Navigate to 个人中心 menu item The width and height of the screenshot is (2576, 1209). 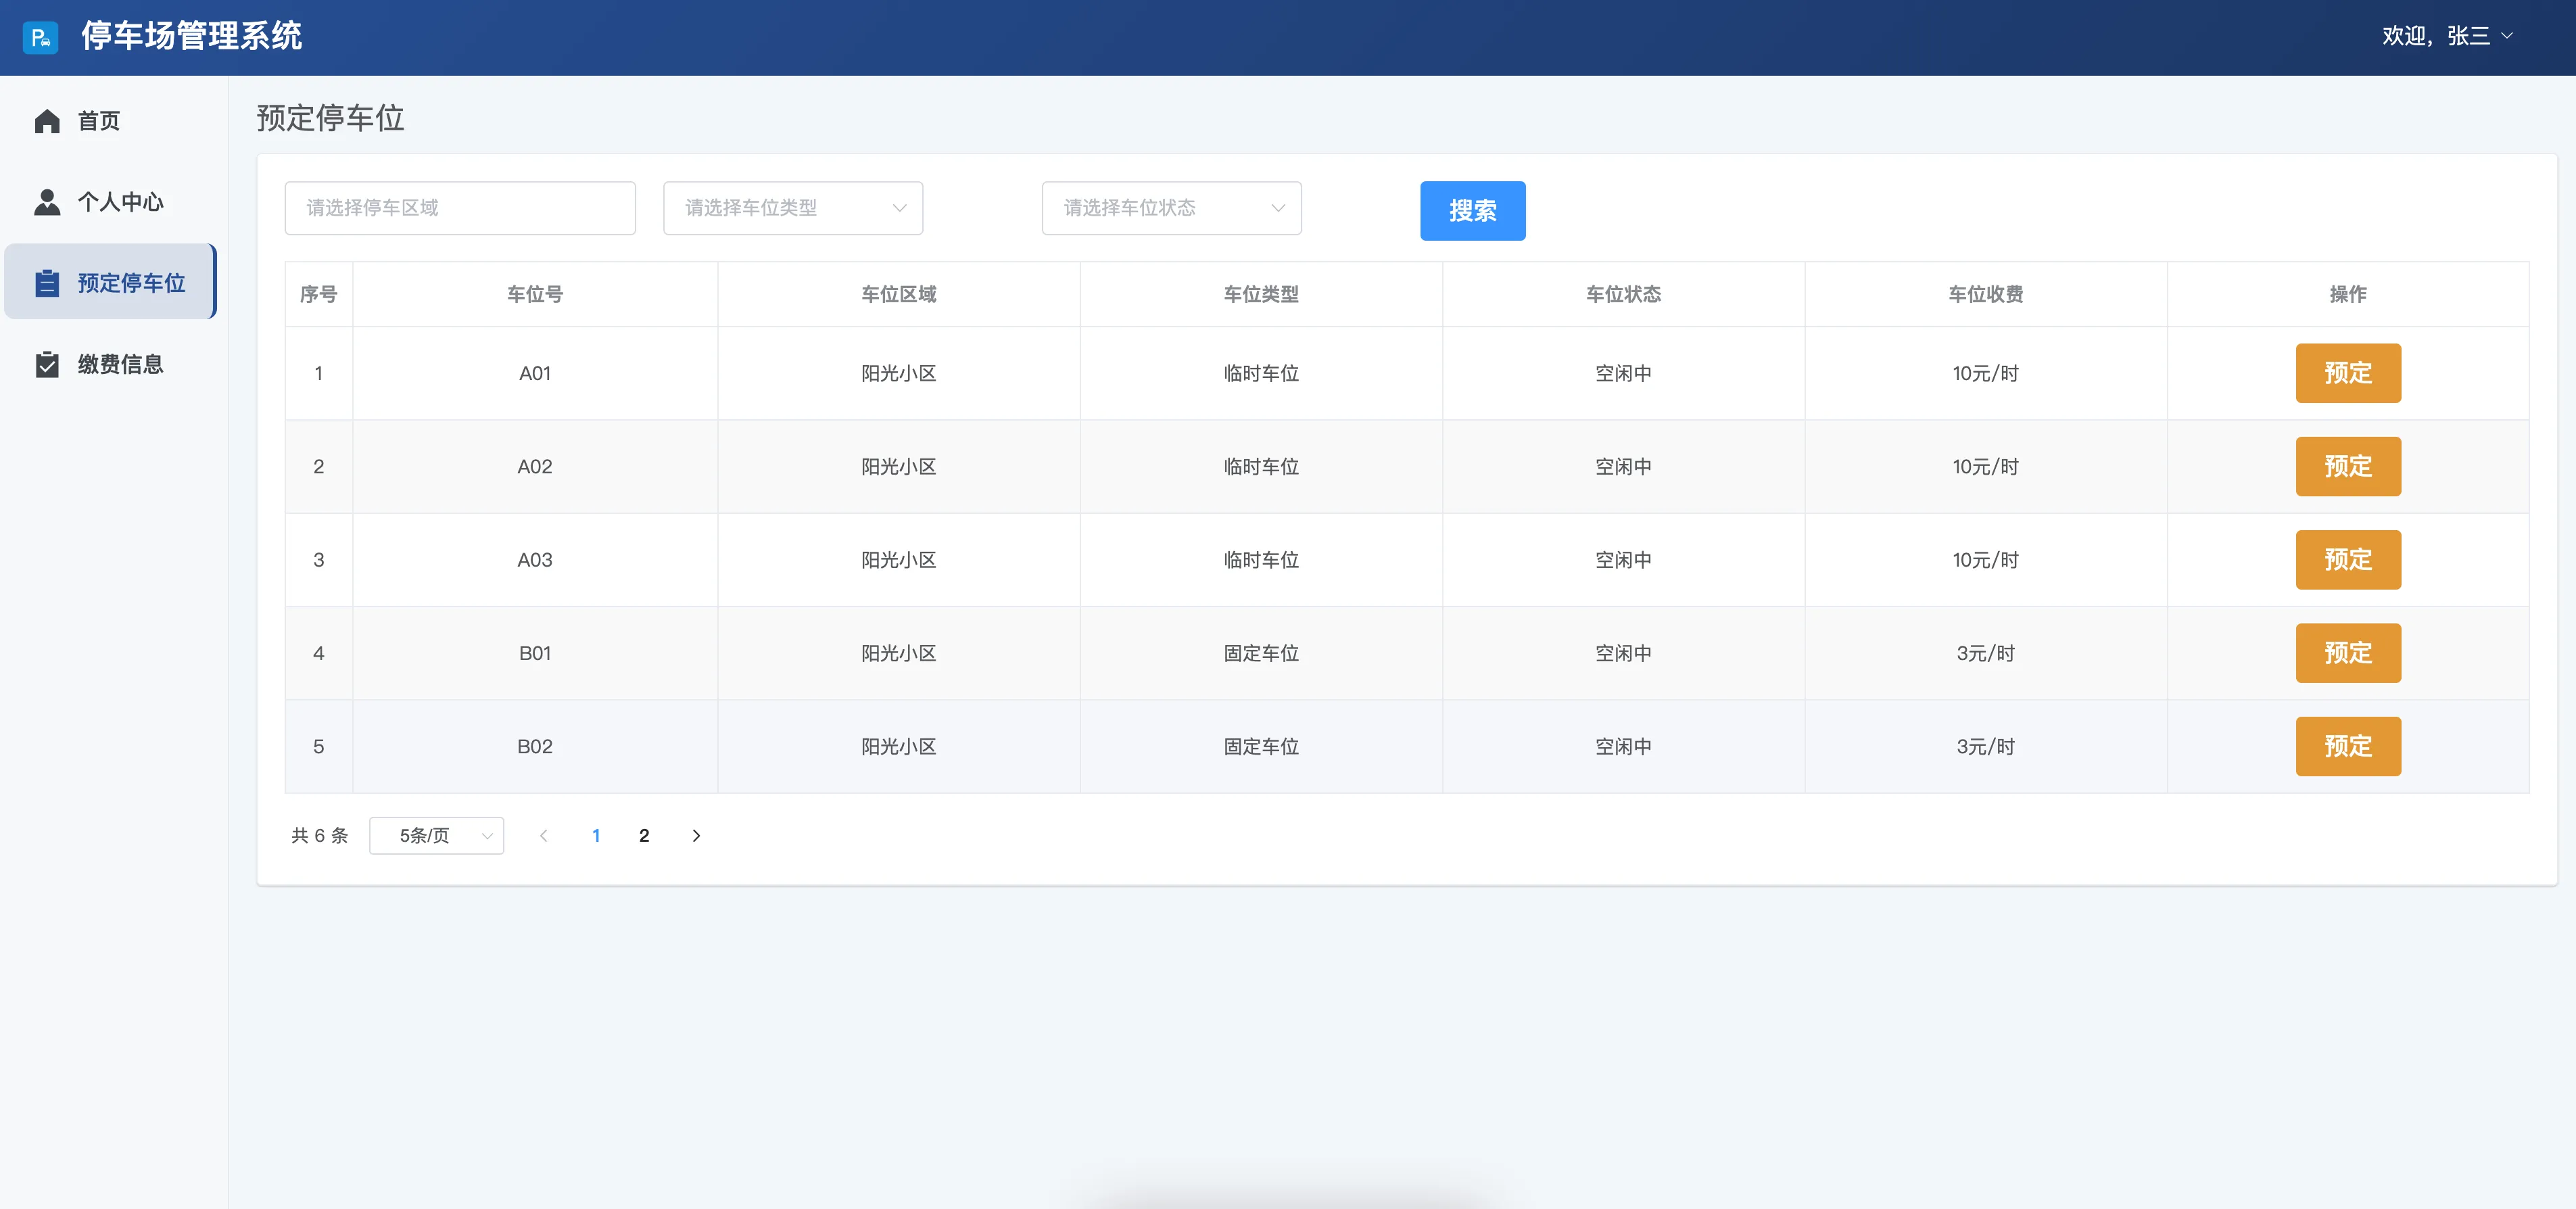coord(120,202)
